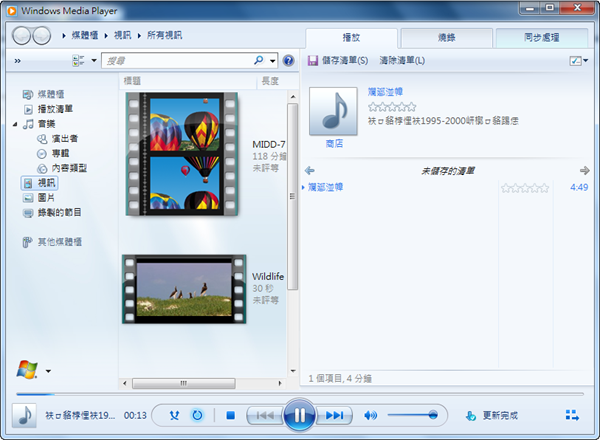Open the list options checkmark dropdown

[x=579, y=60]
